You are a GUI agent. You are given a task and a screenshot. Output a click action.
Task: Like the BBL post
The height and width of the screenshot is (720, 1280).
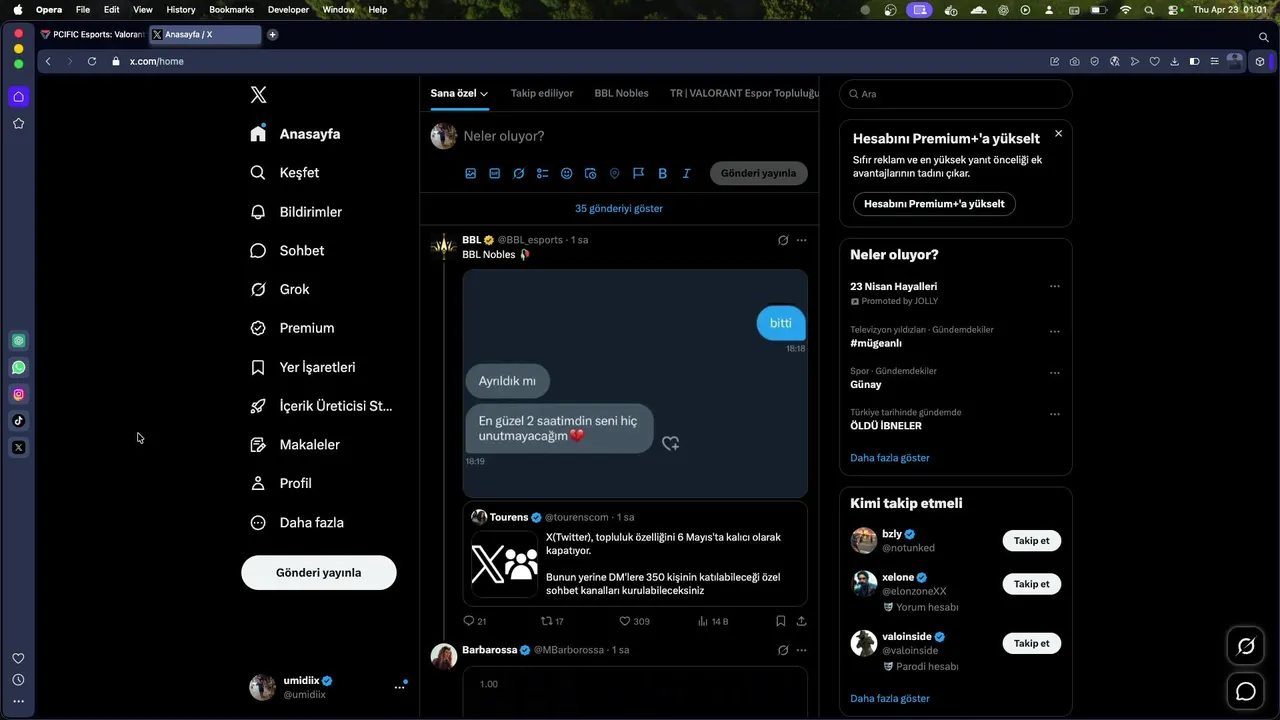634,621
